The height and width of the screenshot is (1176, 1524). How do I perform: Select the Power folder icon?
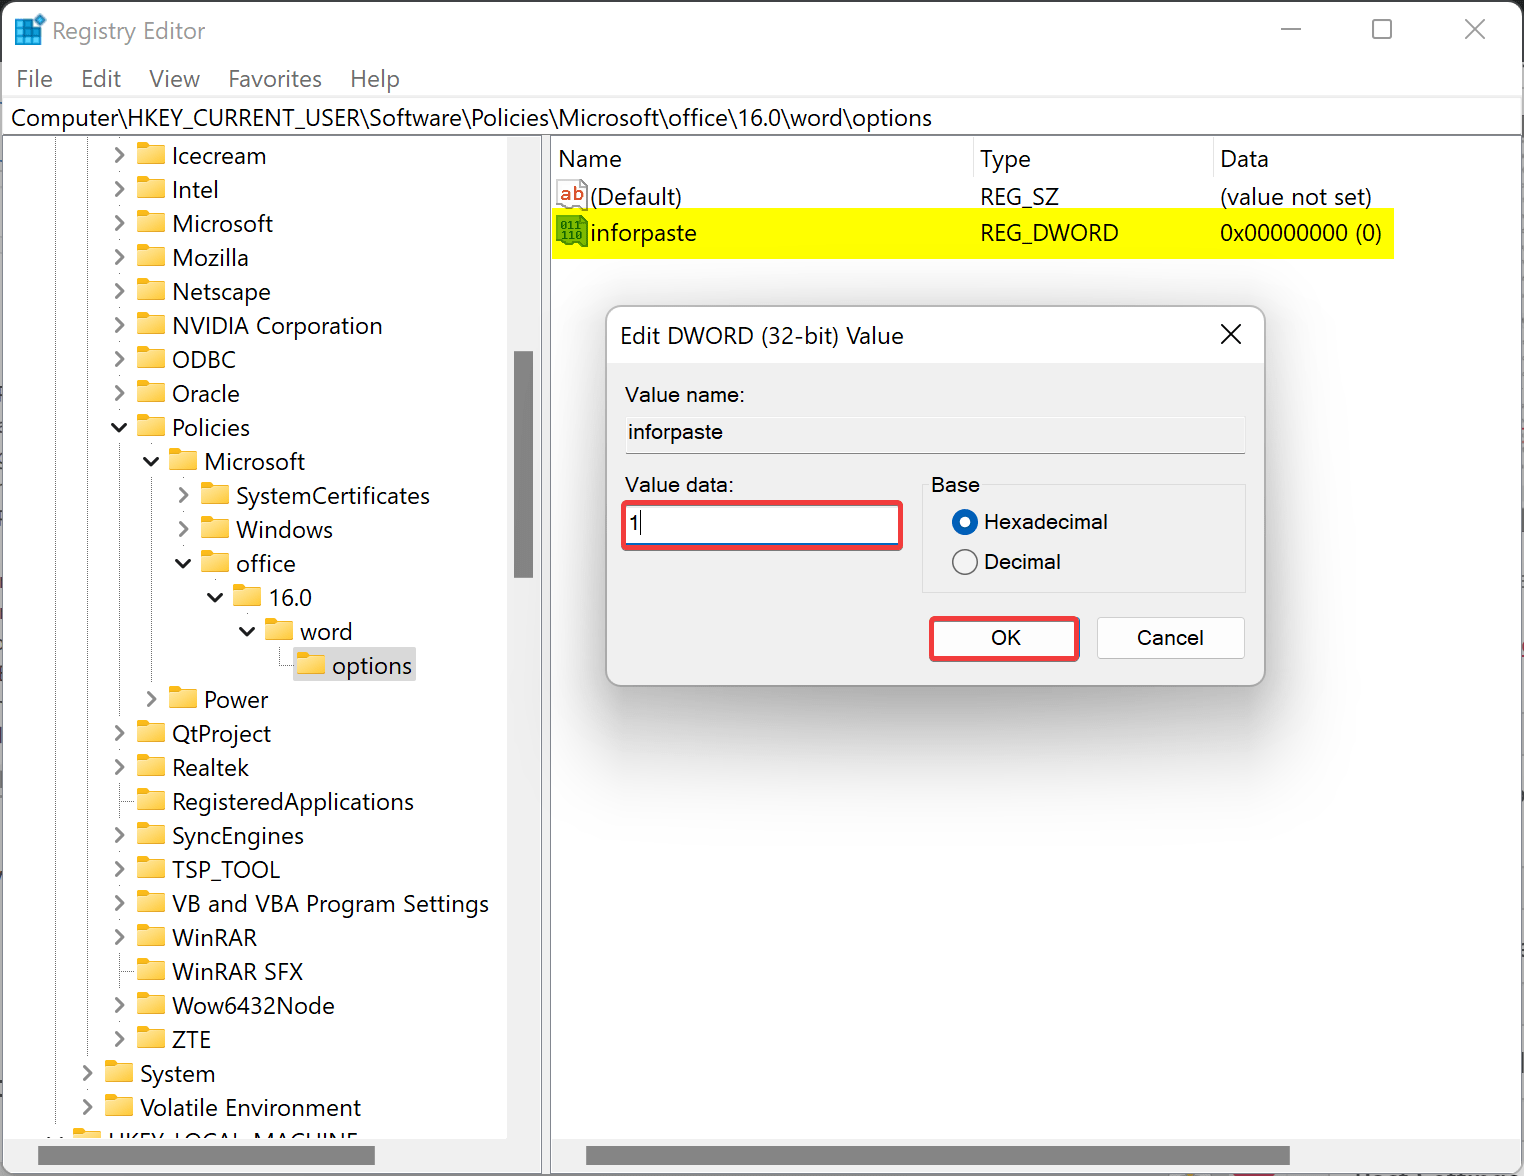tap(184, 698)
